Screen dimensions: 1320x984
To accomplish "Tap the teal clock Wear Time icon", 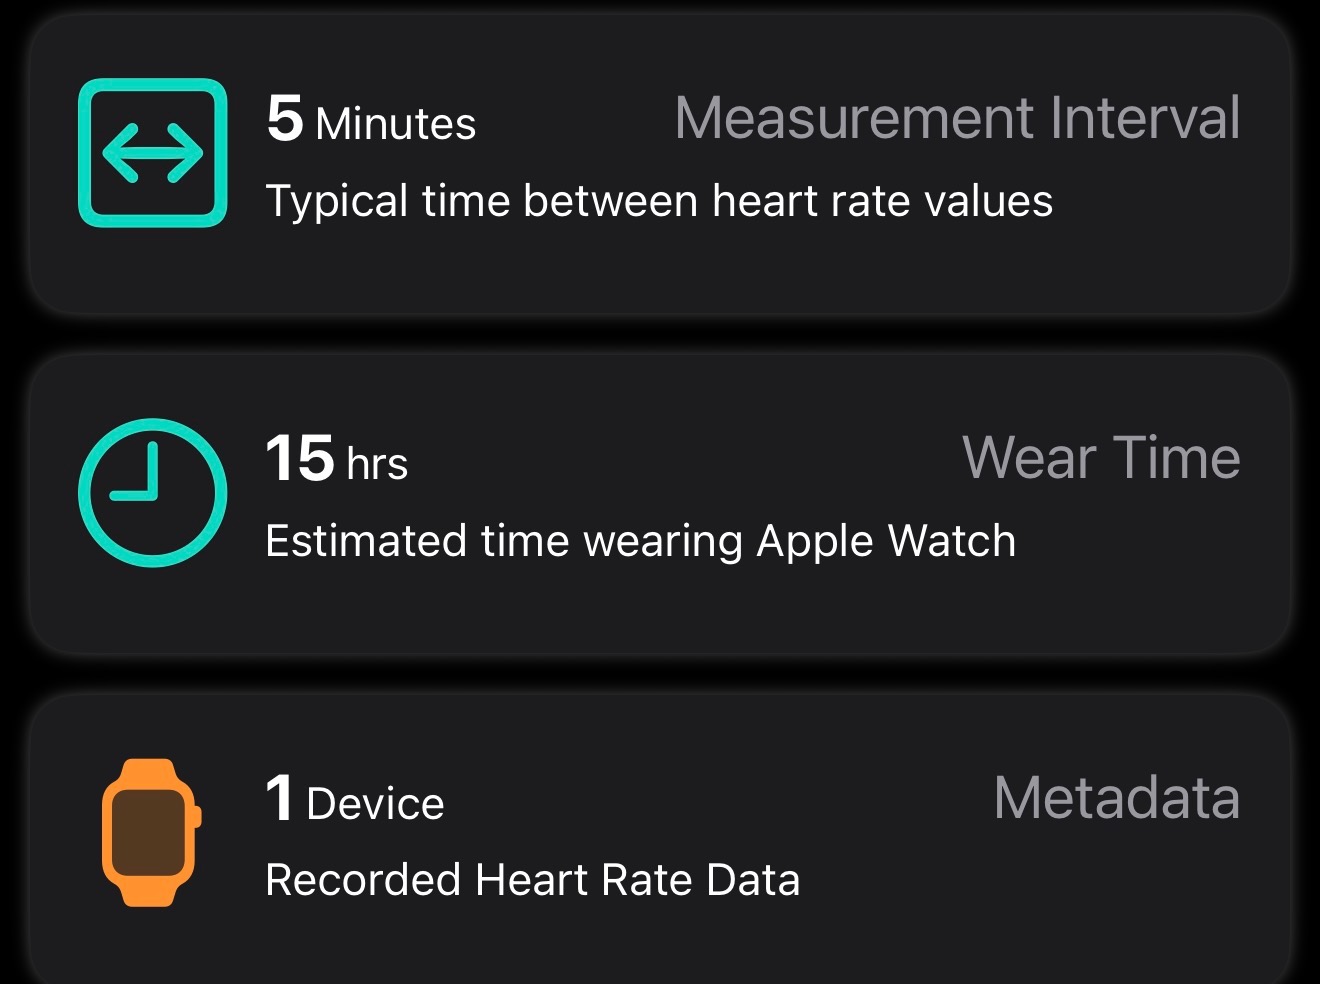I will pos(152,492).
